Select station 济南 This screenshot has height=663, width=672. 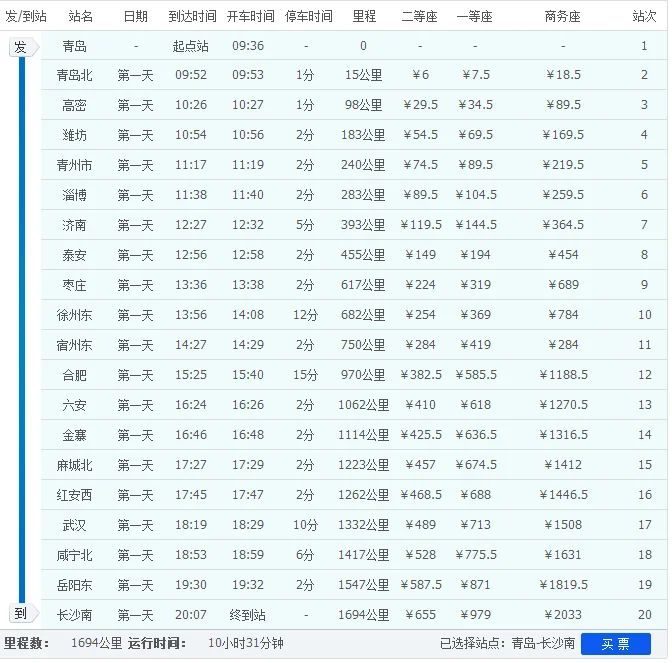pos(75,225)
